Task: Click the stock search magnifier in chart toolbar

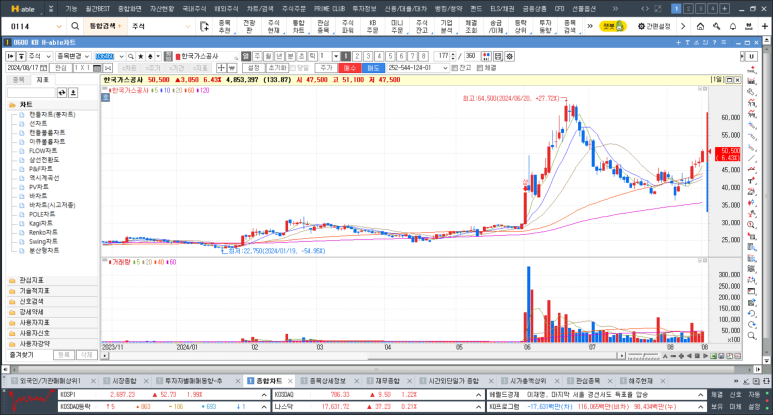Action: coord(131,57)
